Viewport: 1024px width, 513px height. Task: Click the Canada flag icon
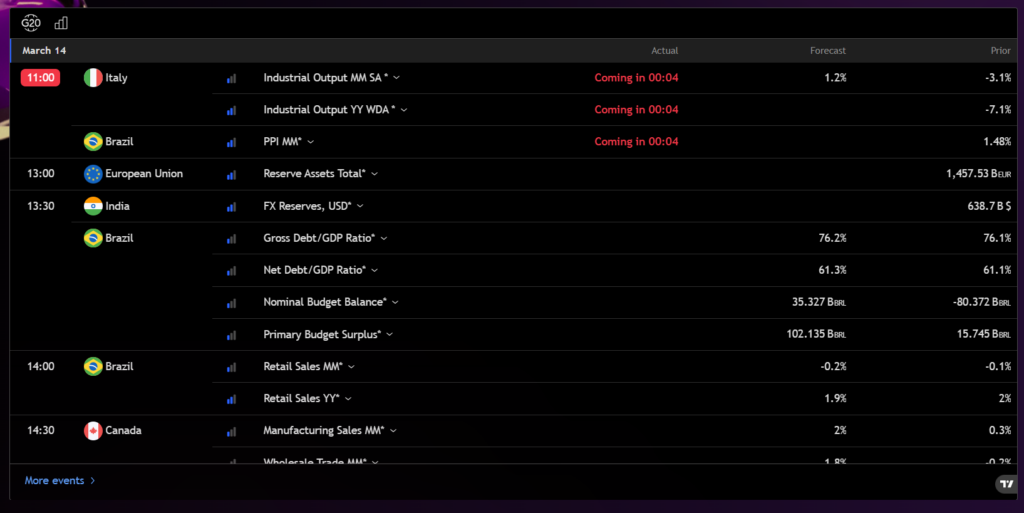[x=93, y=431]
